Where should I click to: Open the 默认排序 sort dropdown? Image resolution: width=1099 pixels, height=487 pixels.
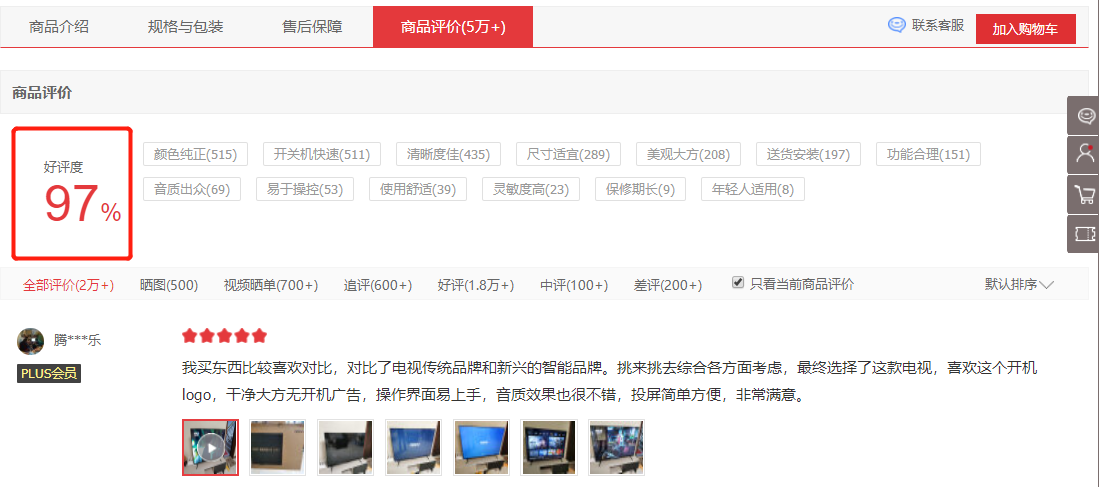[x=1019, y=284]
